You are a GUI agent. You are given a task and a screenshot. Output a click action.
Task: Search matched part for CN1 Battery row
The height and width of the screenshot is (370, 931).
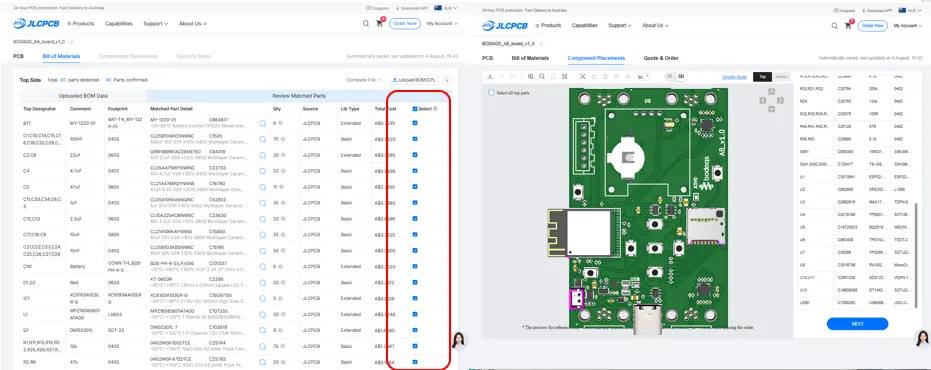click(x=262, y=267)
